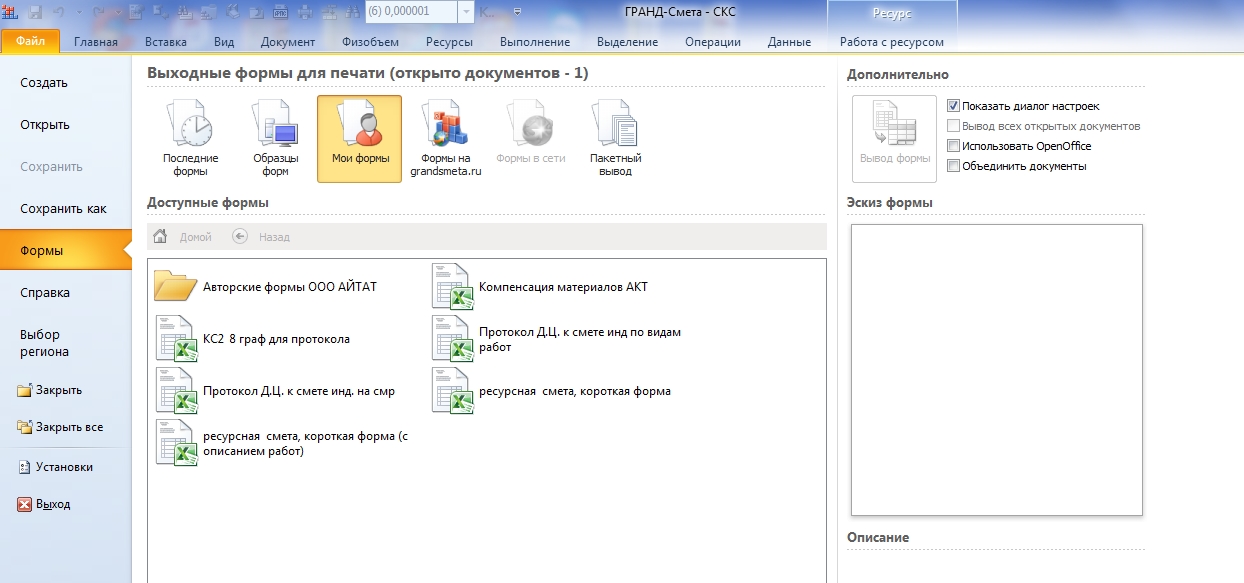Screen dimensions: 1244x583
Task: Enable the Объединить документы checkbox
Action: coord(953,166)
